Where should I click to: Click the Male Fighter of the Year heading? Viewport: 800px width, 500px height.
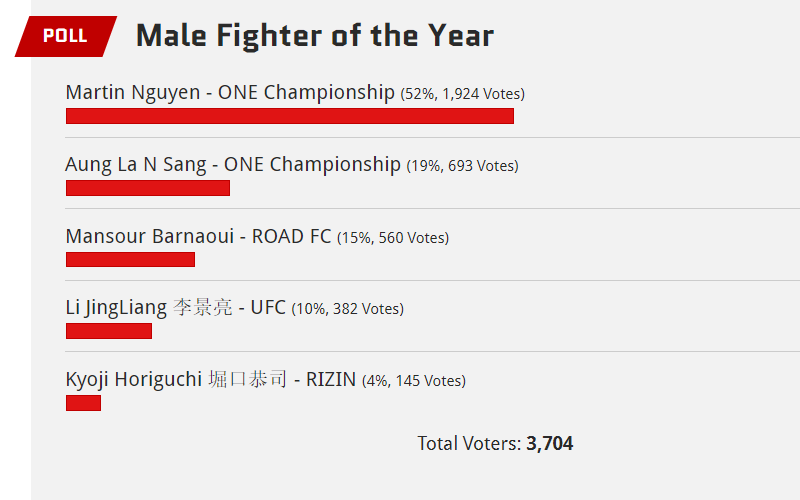pos(315,36)
